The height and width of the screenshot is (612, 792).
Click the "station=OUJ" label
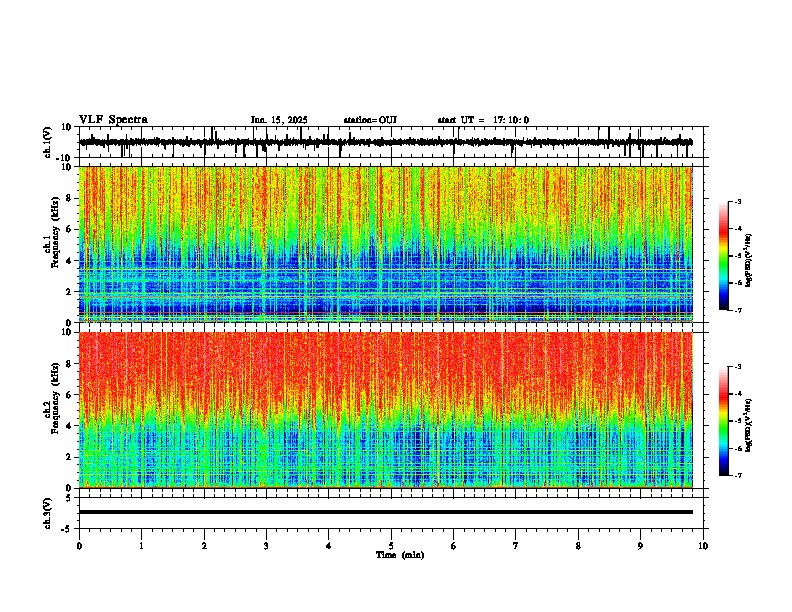pyautogui.click(x=370, y=120)
